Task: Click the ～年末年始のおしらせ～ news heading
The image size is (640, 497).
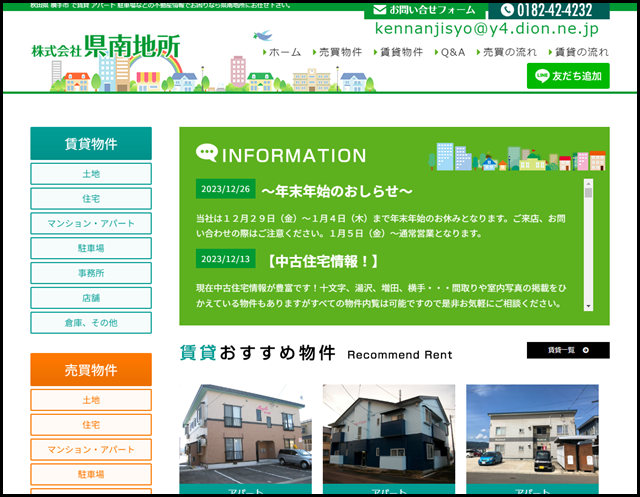Action: pyautogui.click(x=337, y=191)
